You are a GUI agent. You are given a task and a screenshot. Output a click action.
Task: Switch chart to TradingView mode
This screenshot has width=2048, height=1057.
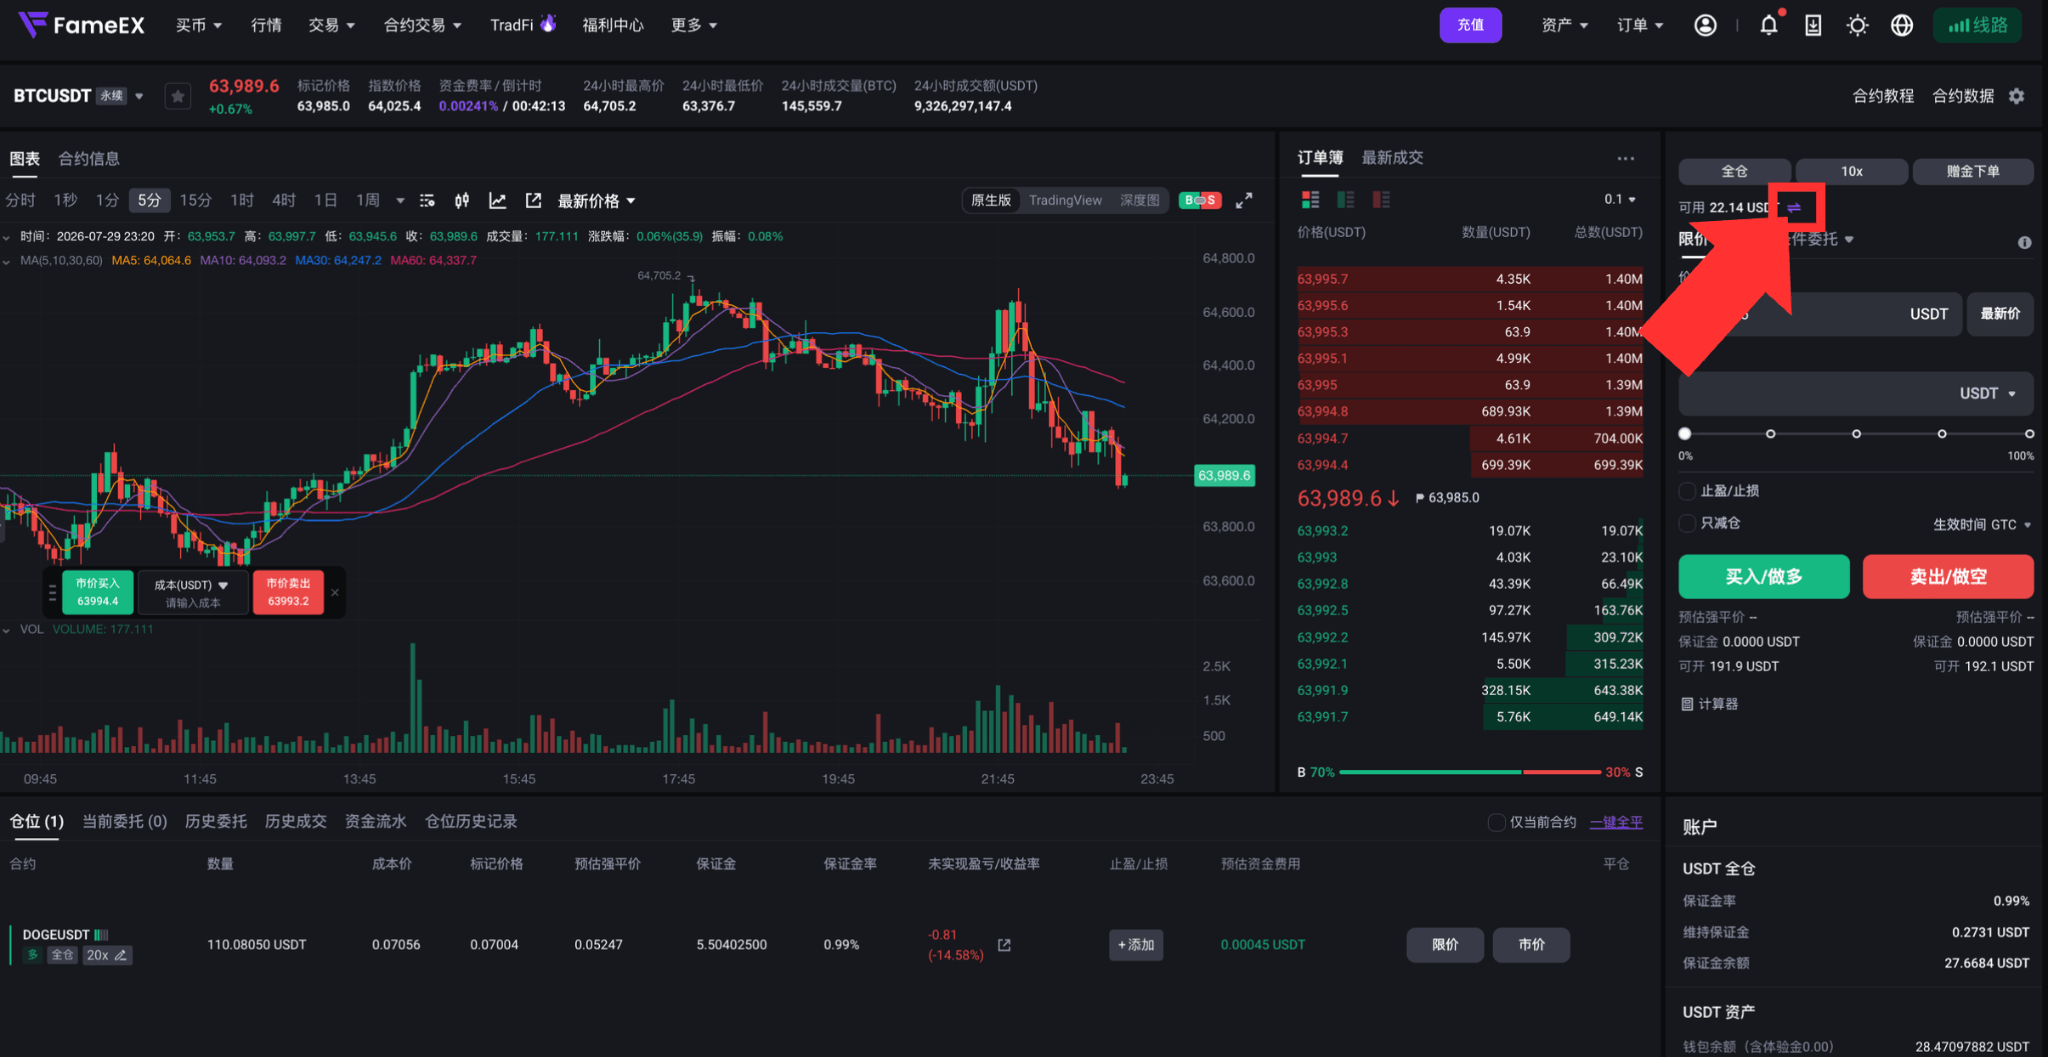(1065, 200)
